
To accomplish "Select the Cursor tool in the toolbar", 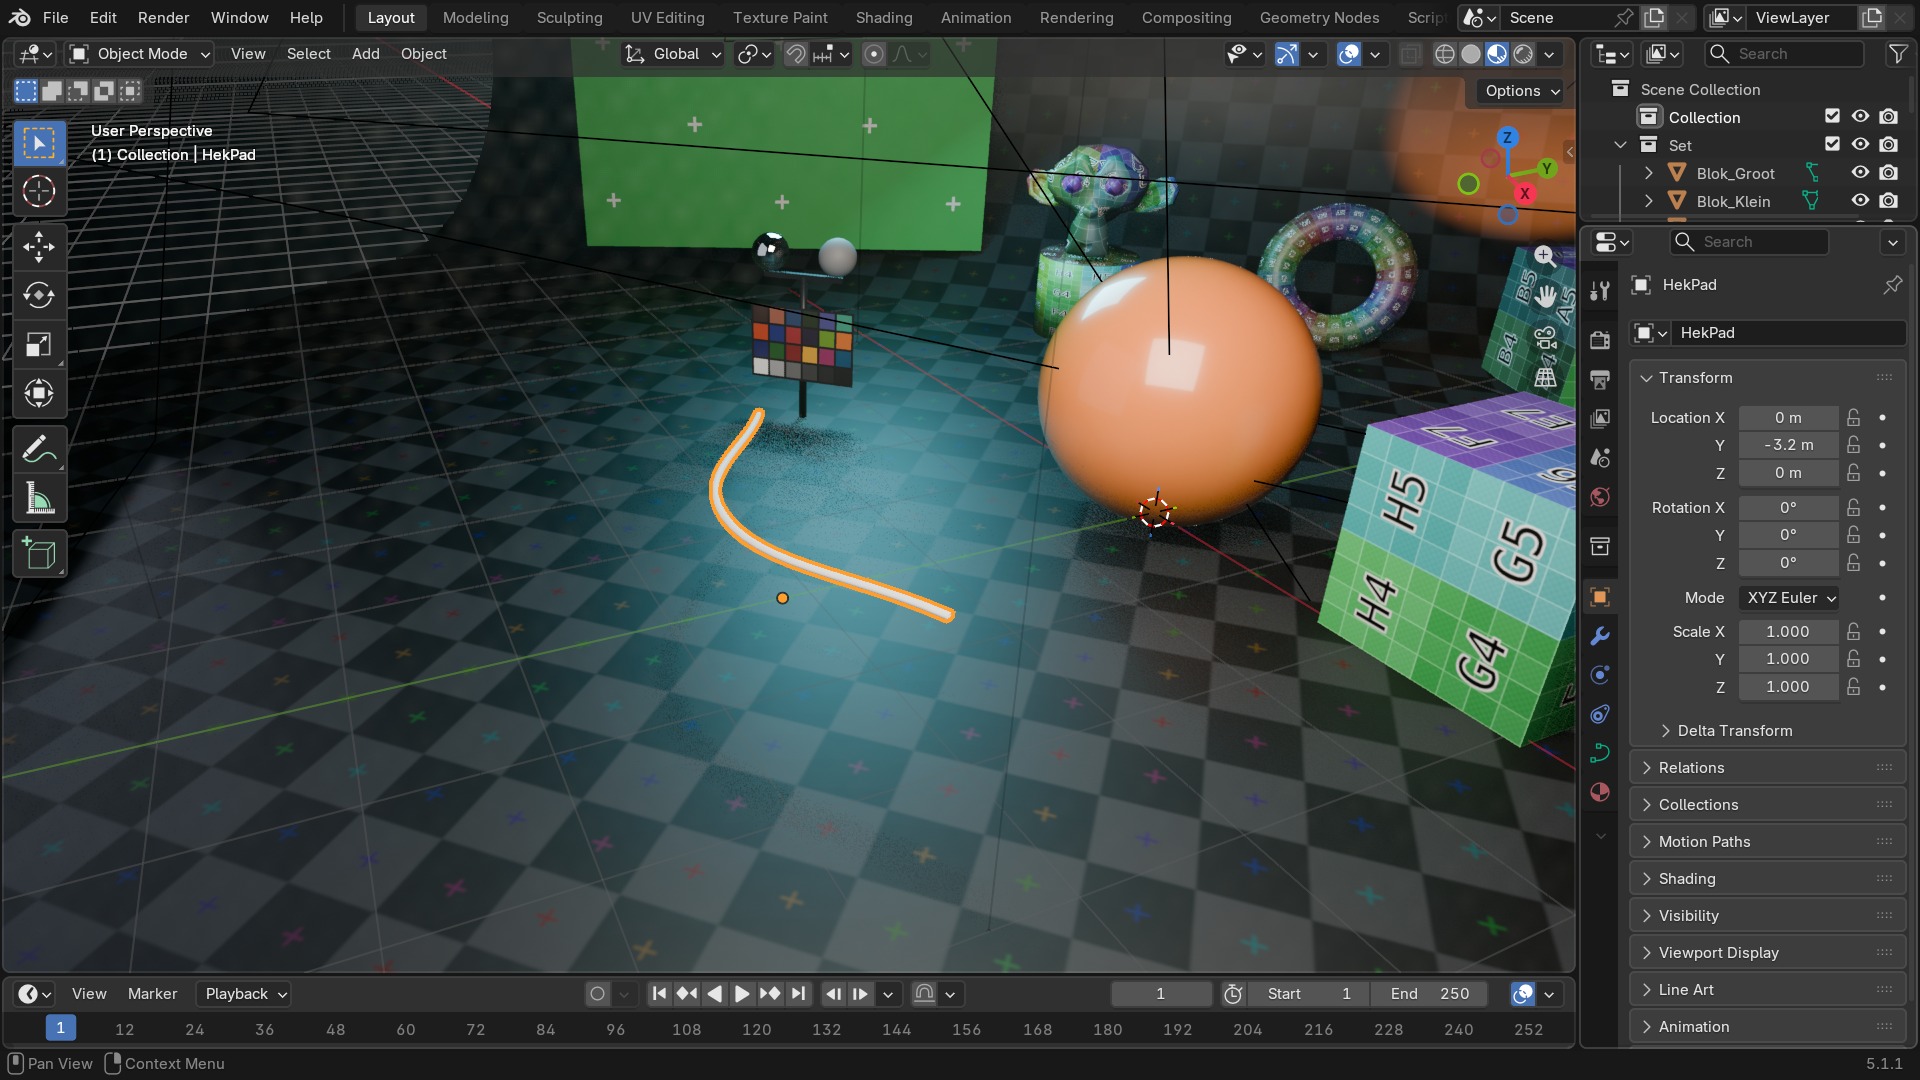I will tap(39, 191).
